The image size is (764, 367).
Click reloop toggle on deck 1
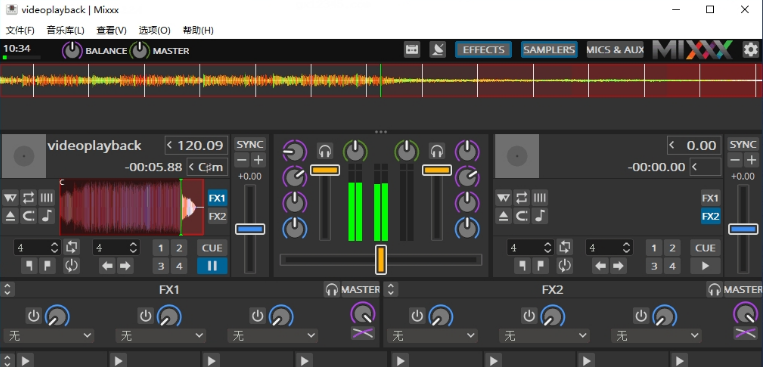pos(72,266)
